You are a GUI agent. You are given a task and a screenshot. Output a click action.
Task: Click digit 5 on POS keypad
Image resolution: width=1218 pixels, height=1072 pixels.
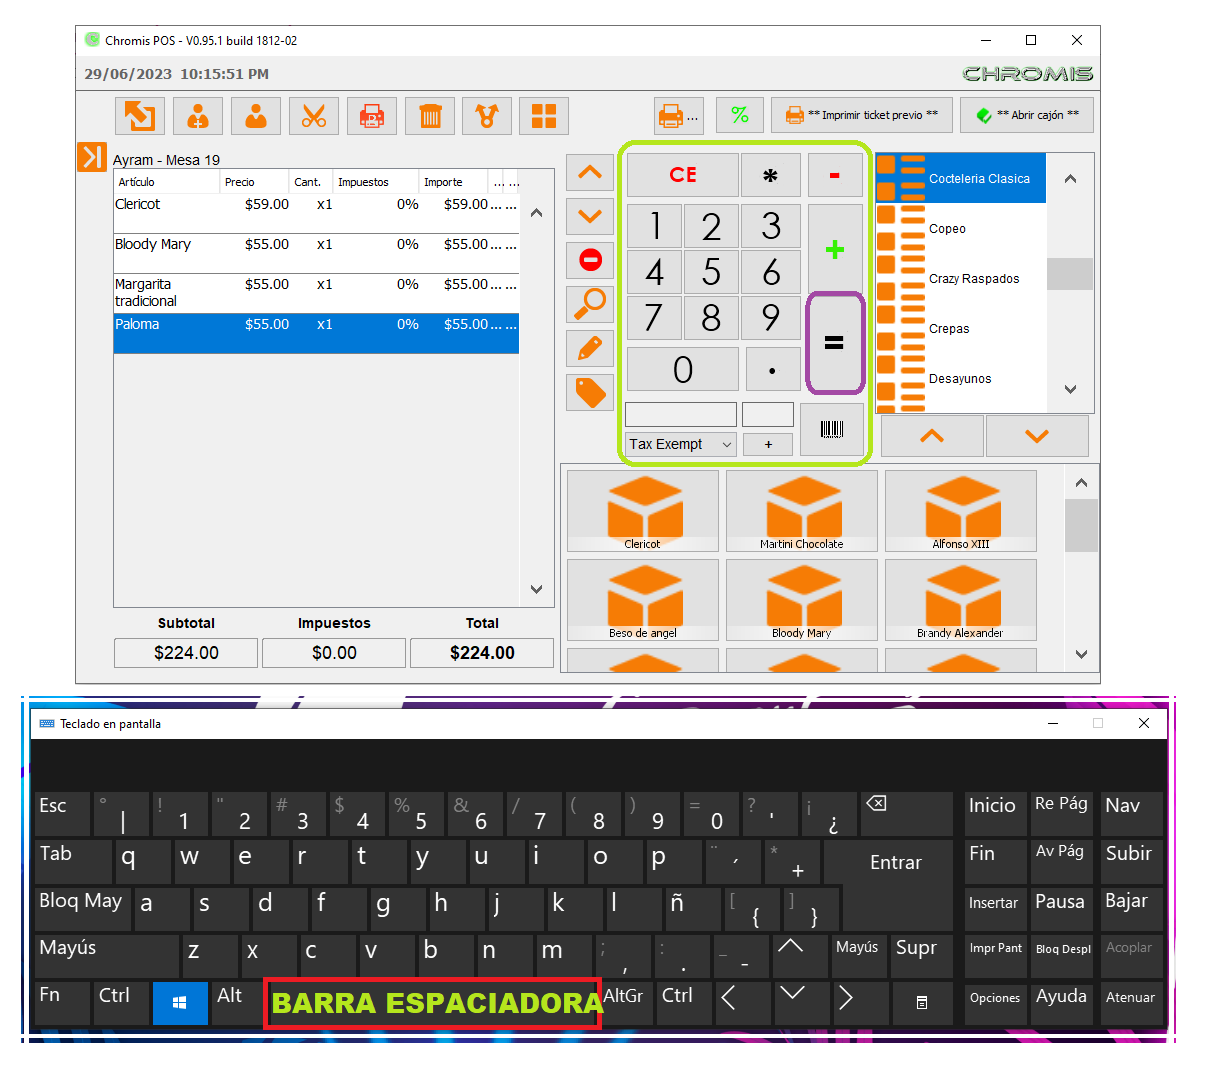click(x=712, y=272)
